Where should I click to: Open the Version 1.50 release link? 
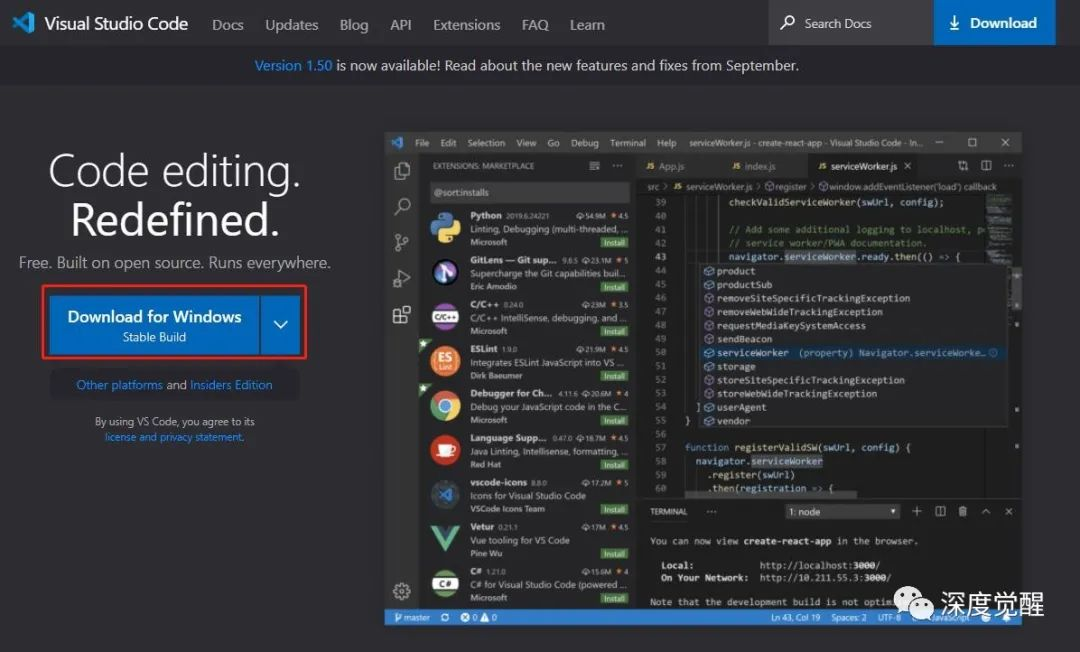[293, 65]
